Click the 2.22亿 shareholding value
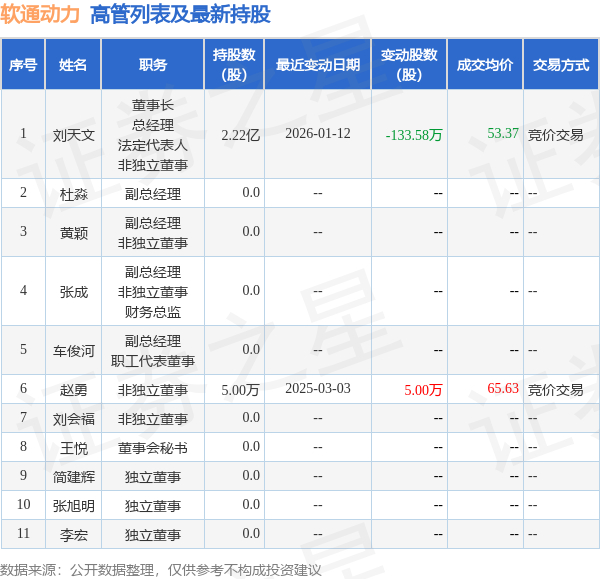The height and width of the screenshot is (579, 600). click(x=241, y=135)
